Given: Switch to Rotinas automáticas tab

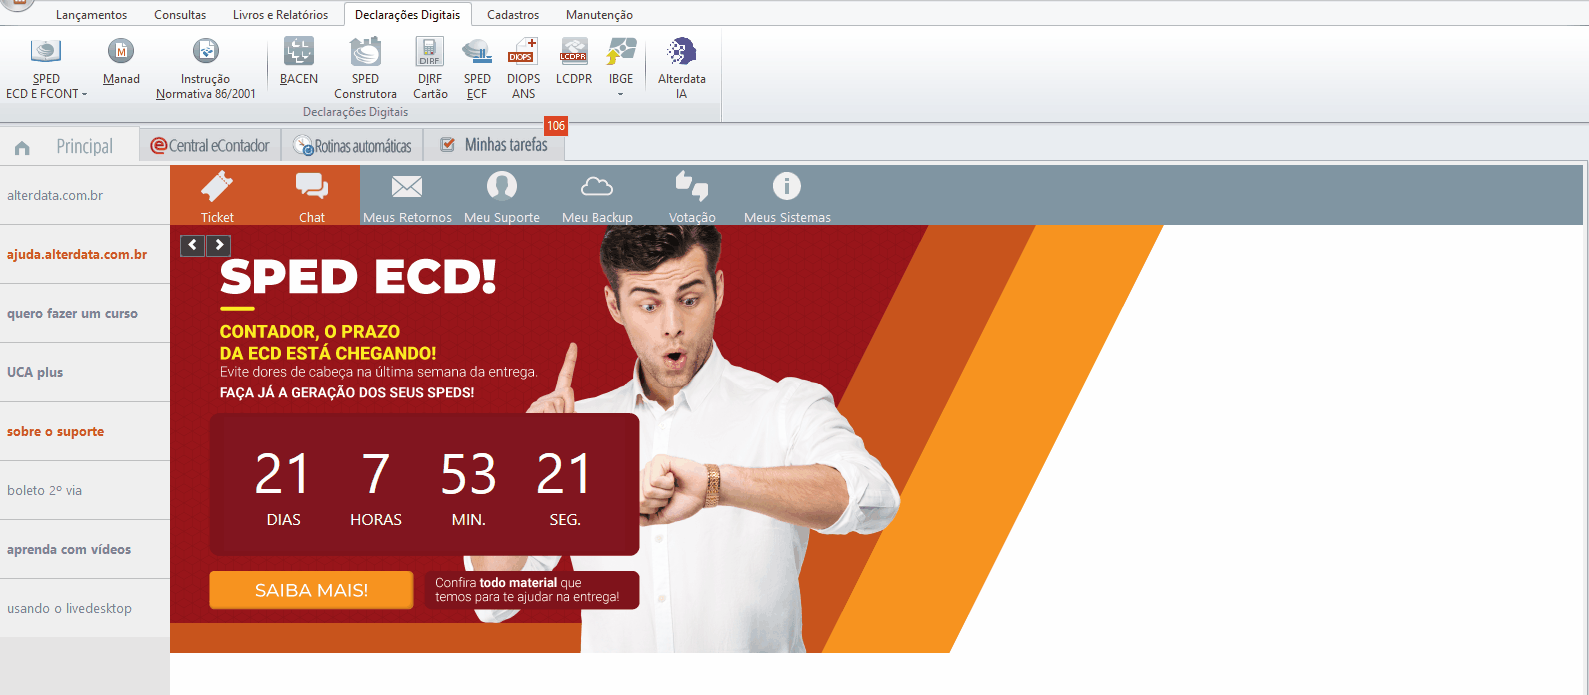Looking at the screenshot, I should (352, 146).
